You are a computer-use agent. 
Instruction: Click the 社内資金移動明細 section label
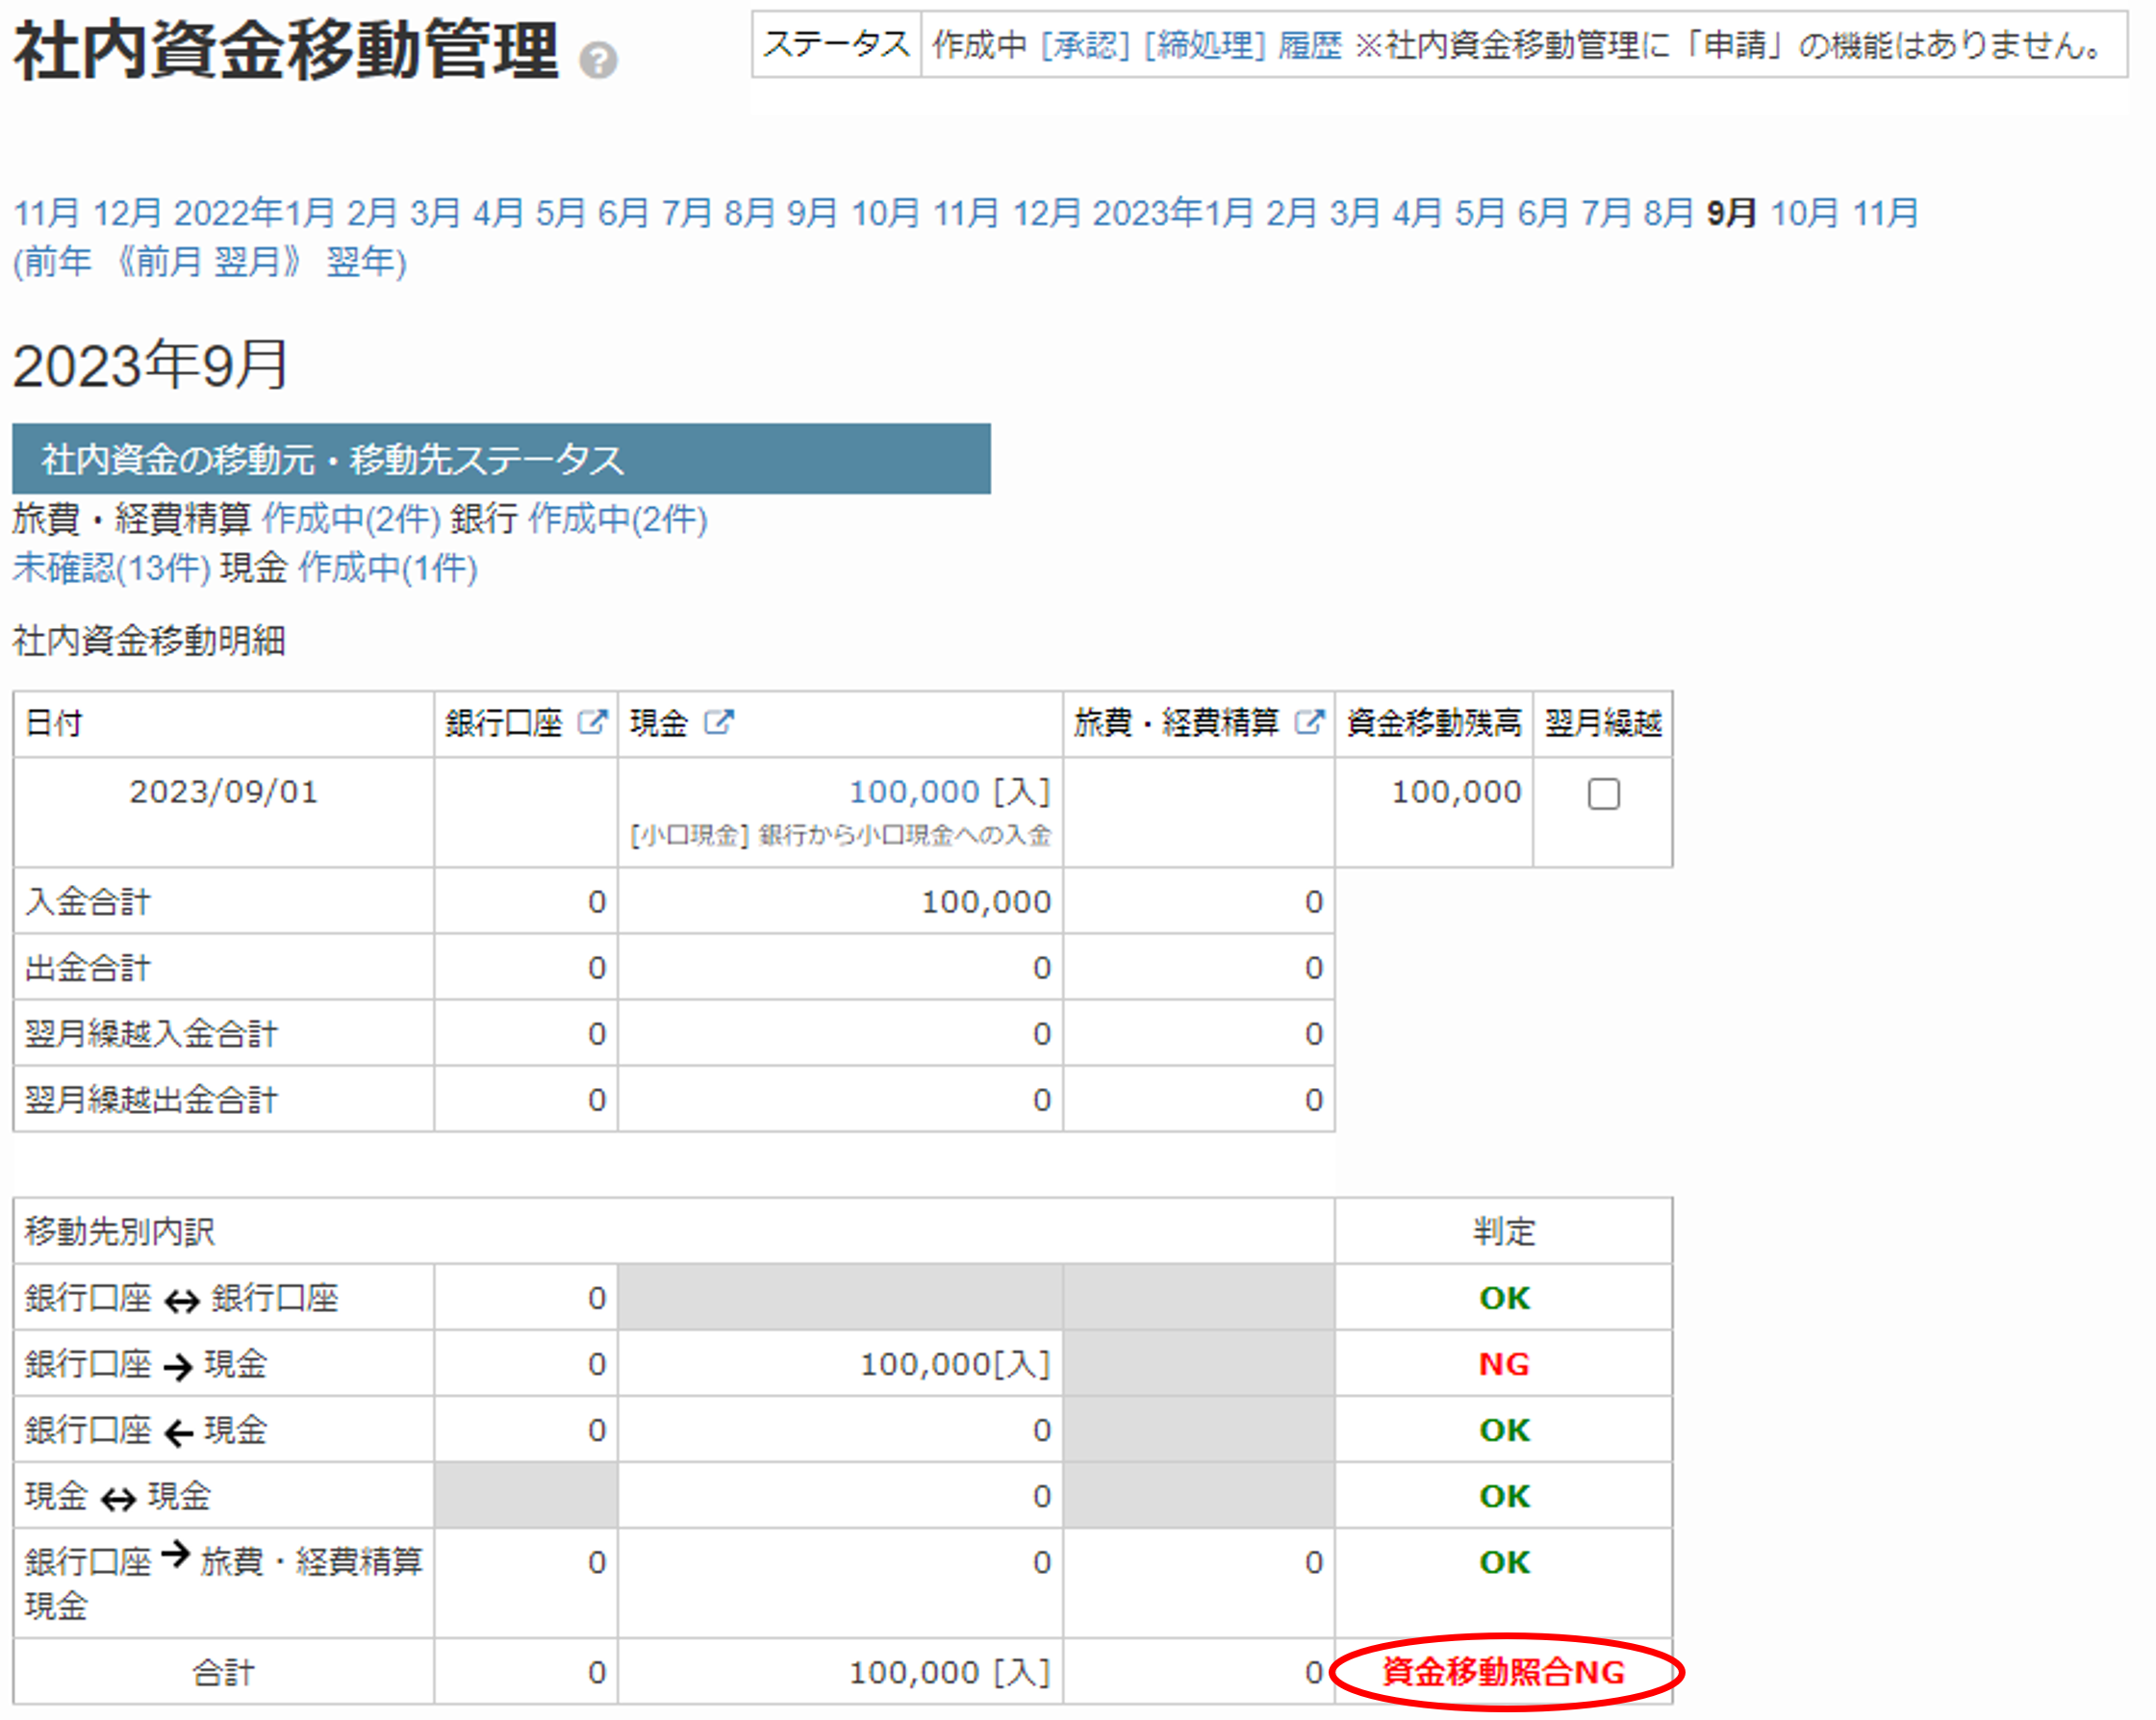tap(149, 641)
